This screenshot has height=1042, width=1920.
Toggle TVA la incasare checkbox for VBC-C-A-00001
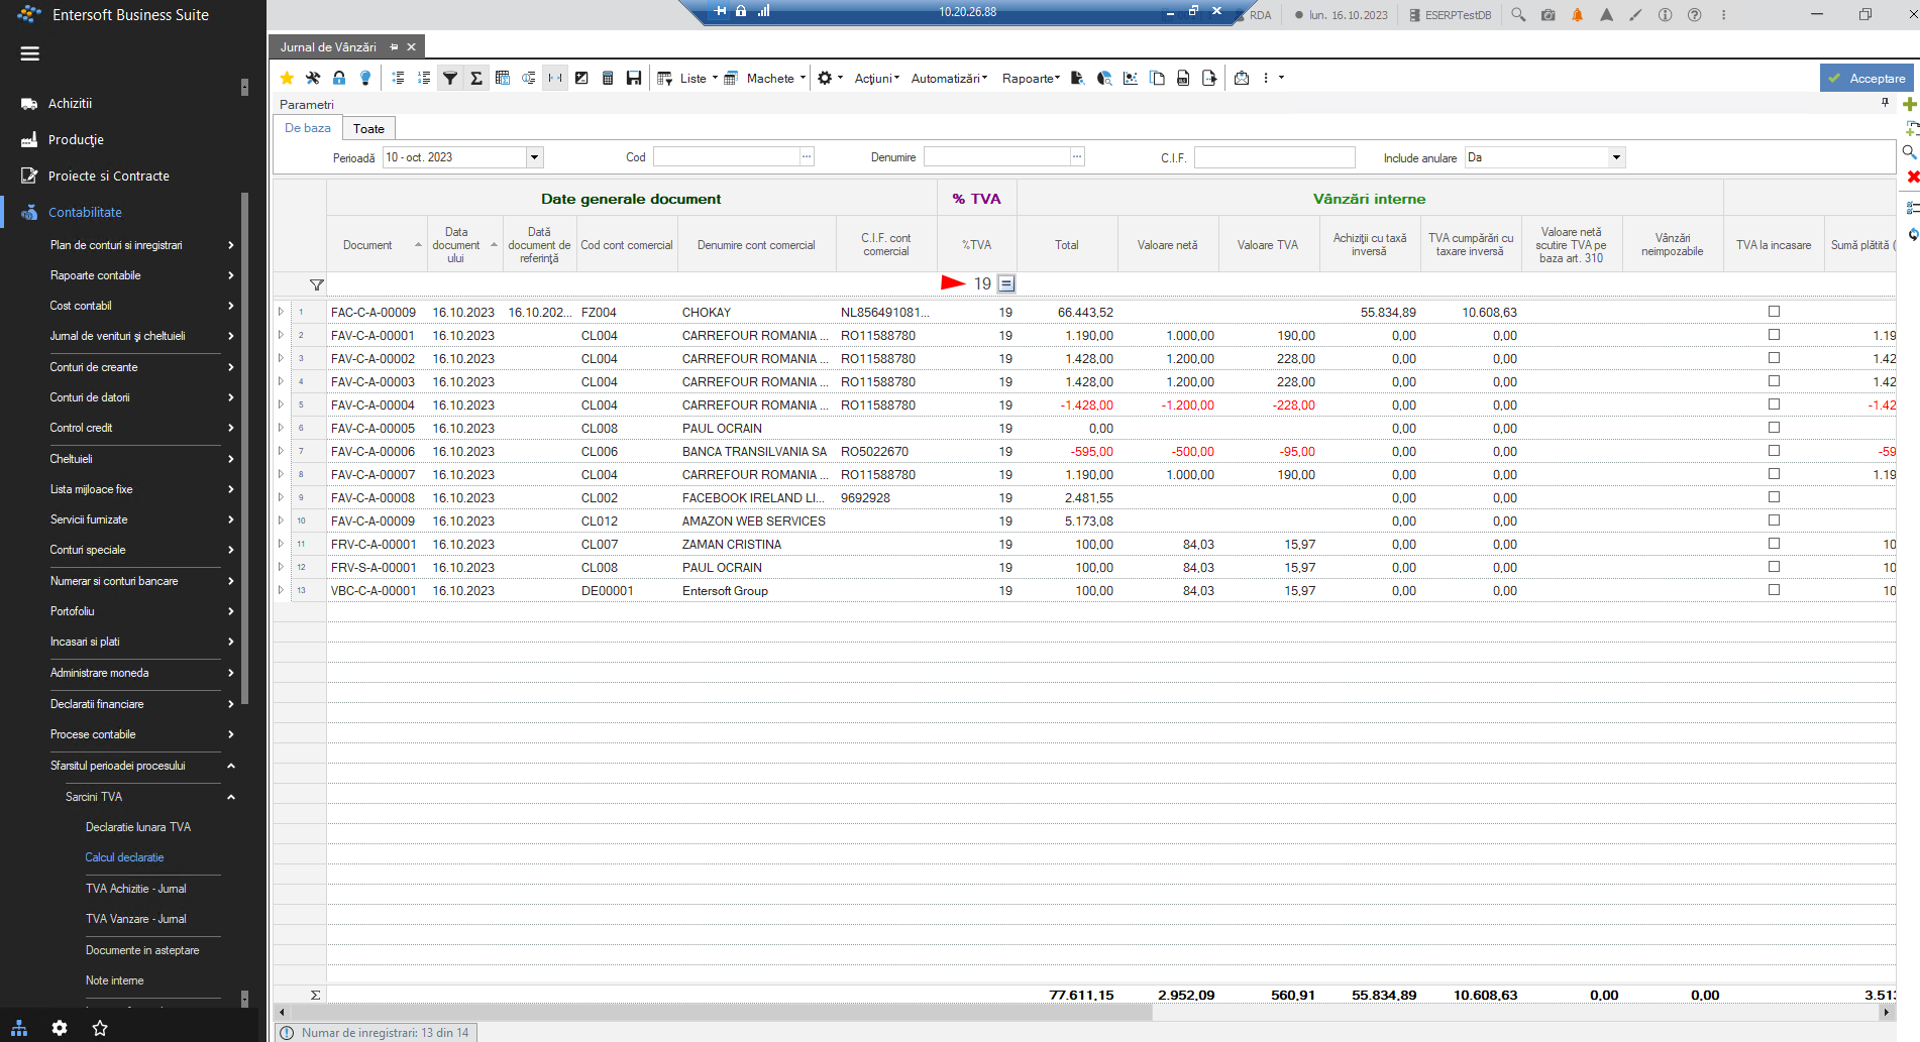1774,590
